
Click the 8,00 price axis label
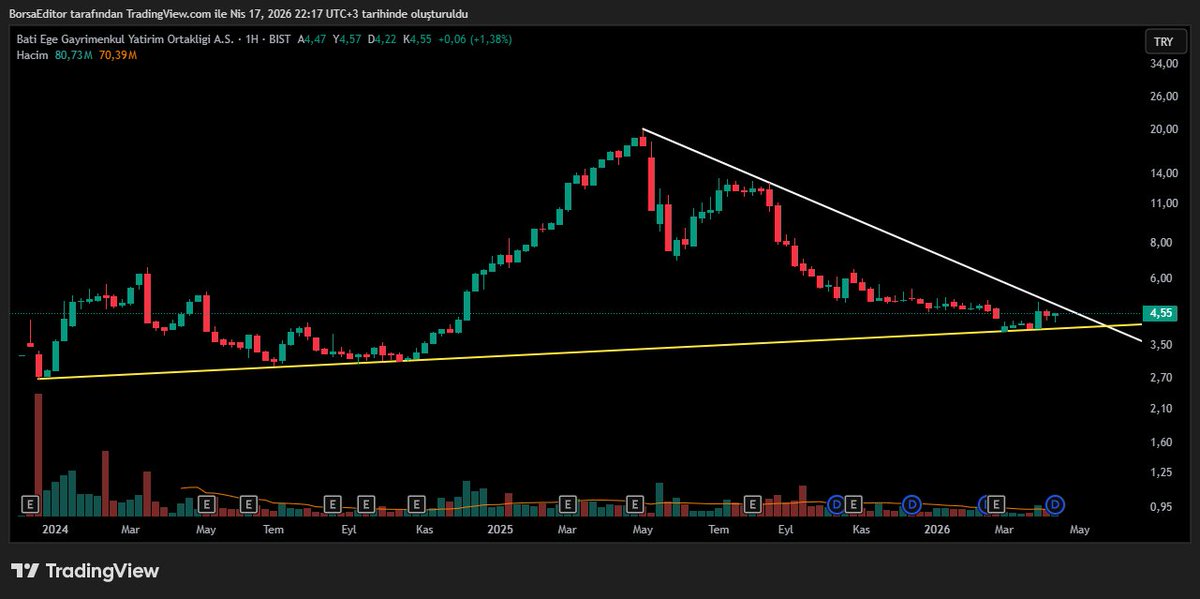click(x=1163, y=243)
